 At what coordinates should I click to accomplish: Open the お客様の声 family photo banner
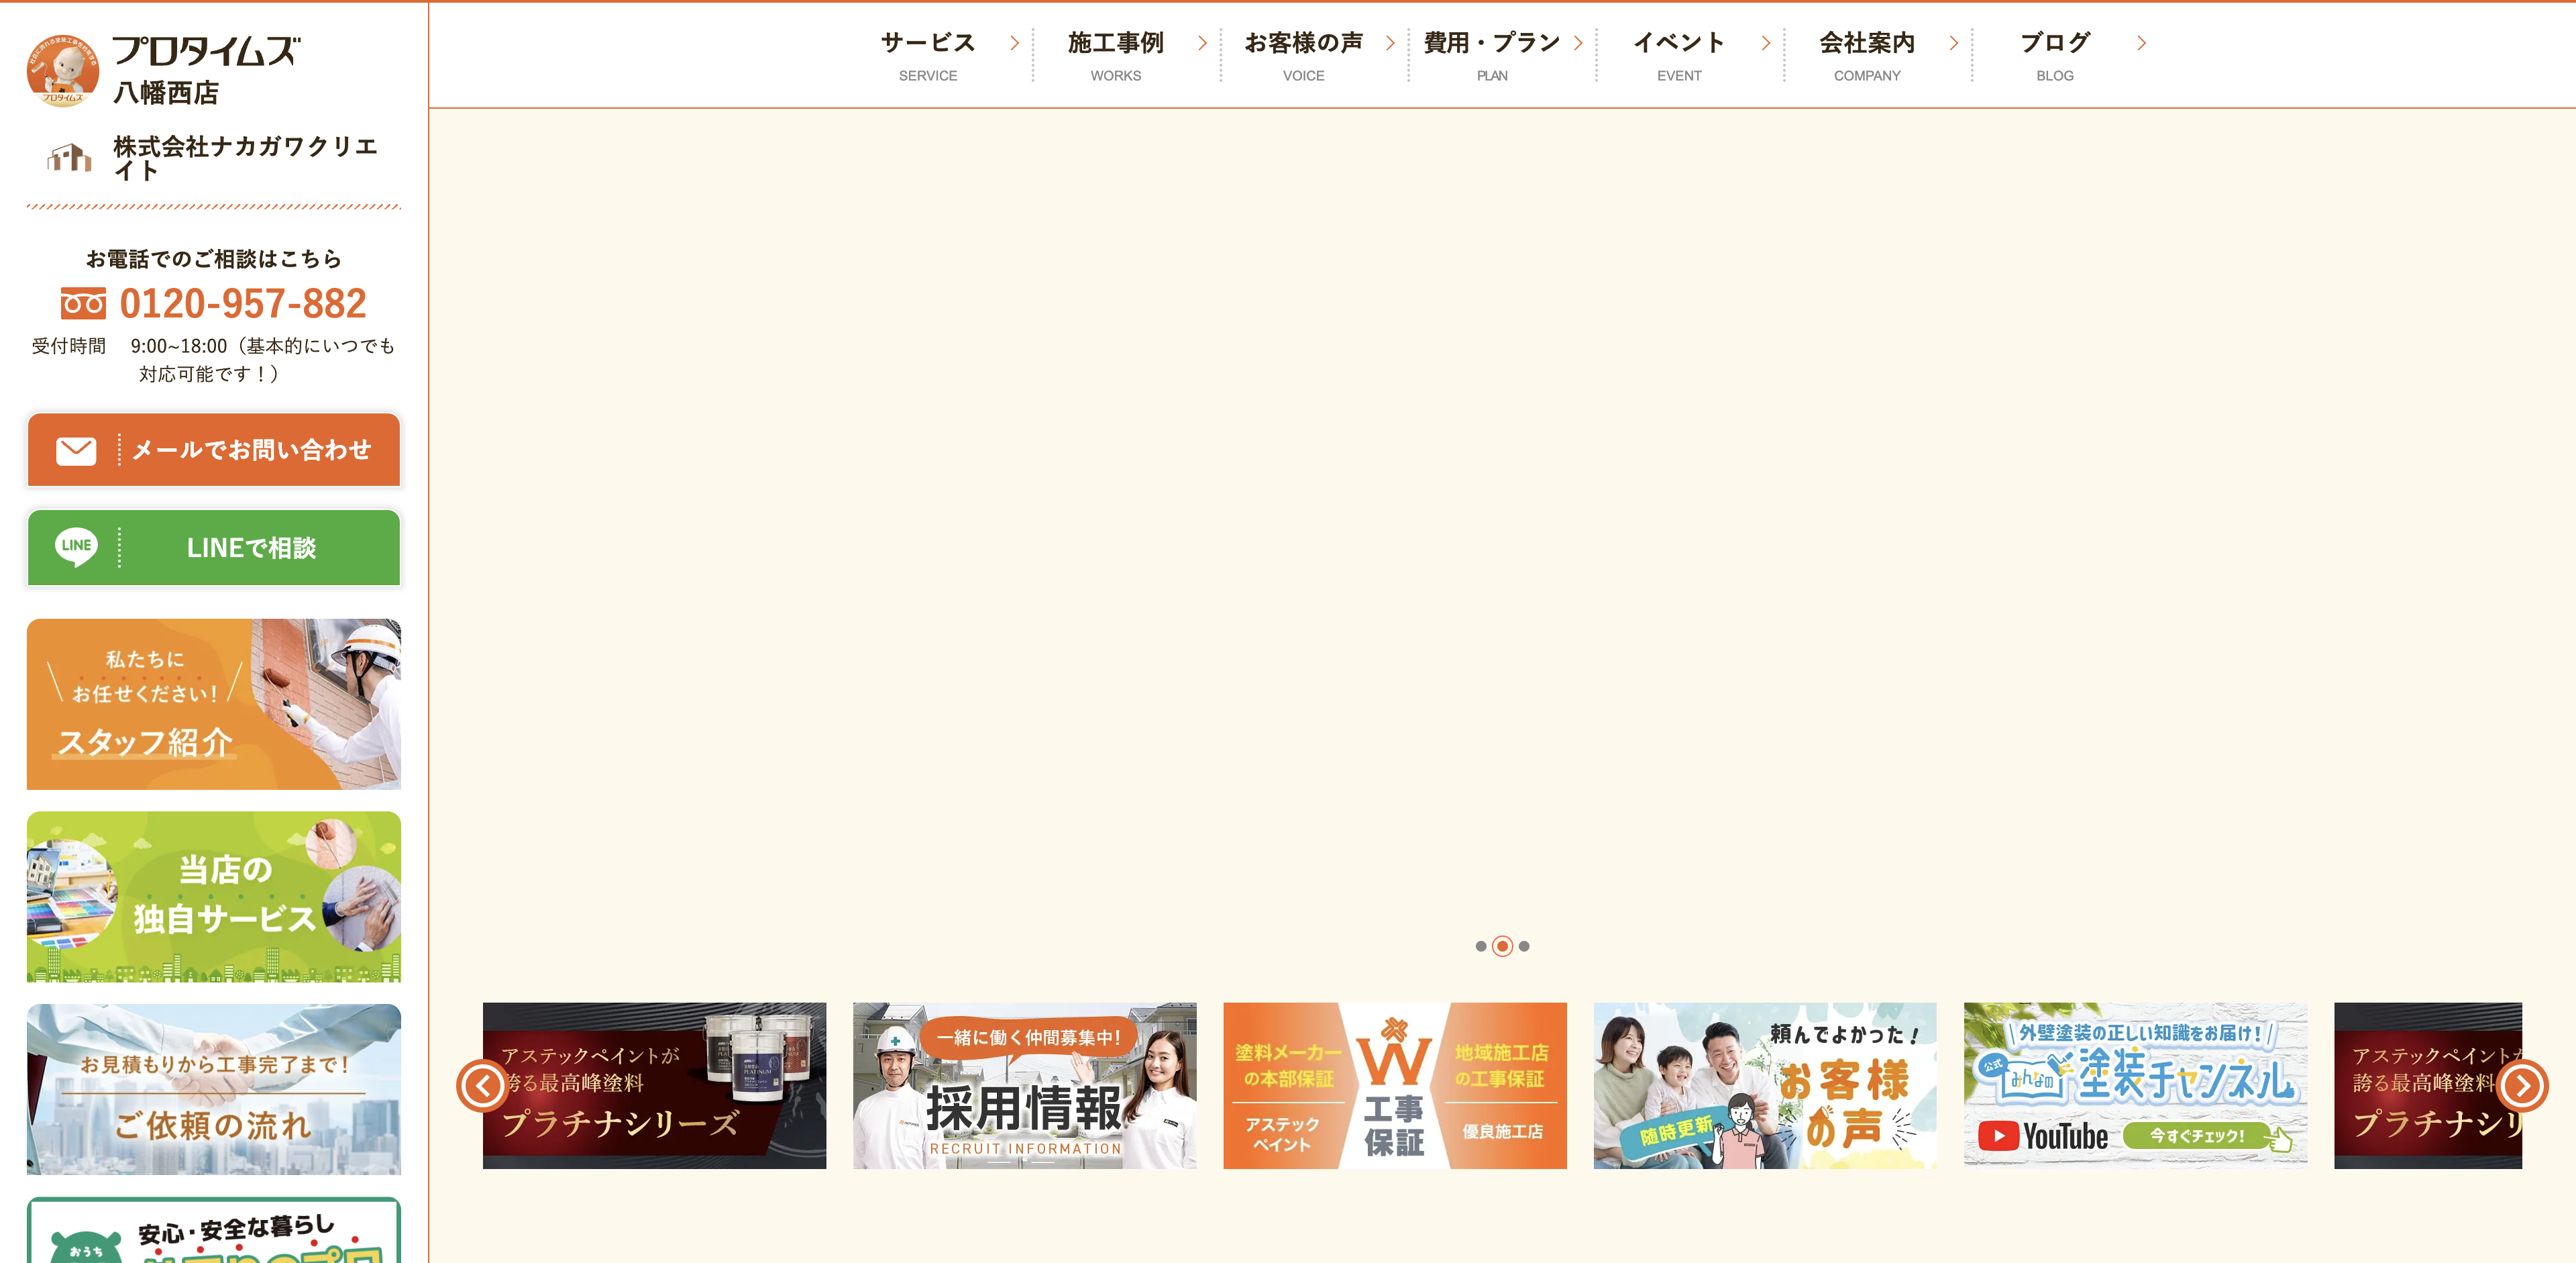coord(1765,1086)
